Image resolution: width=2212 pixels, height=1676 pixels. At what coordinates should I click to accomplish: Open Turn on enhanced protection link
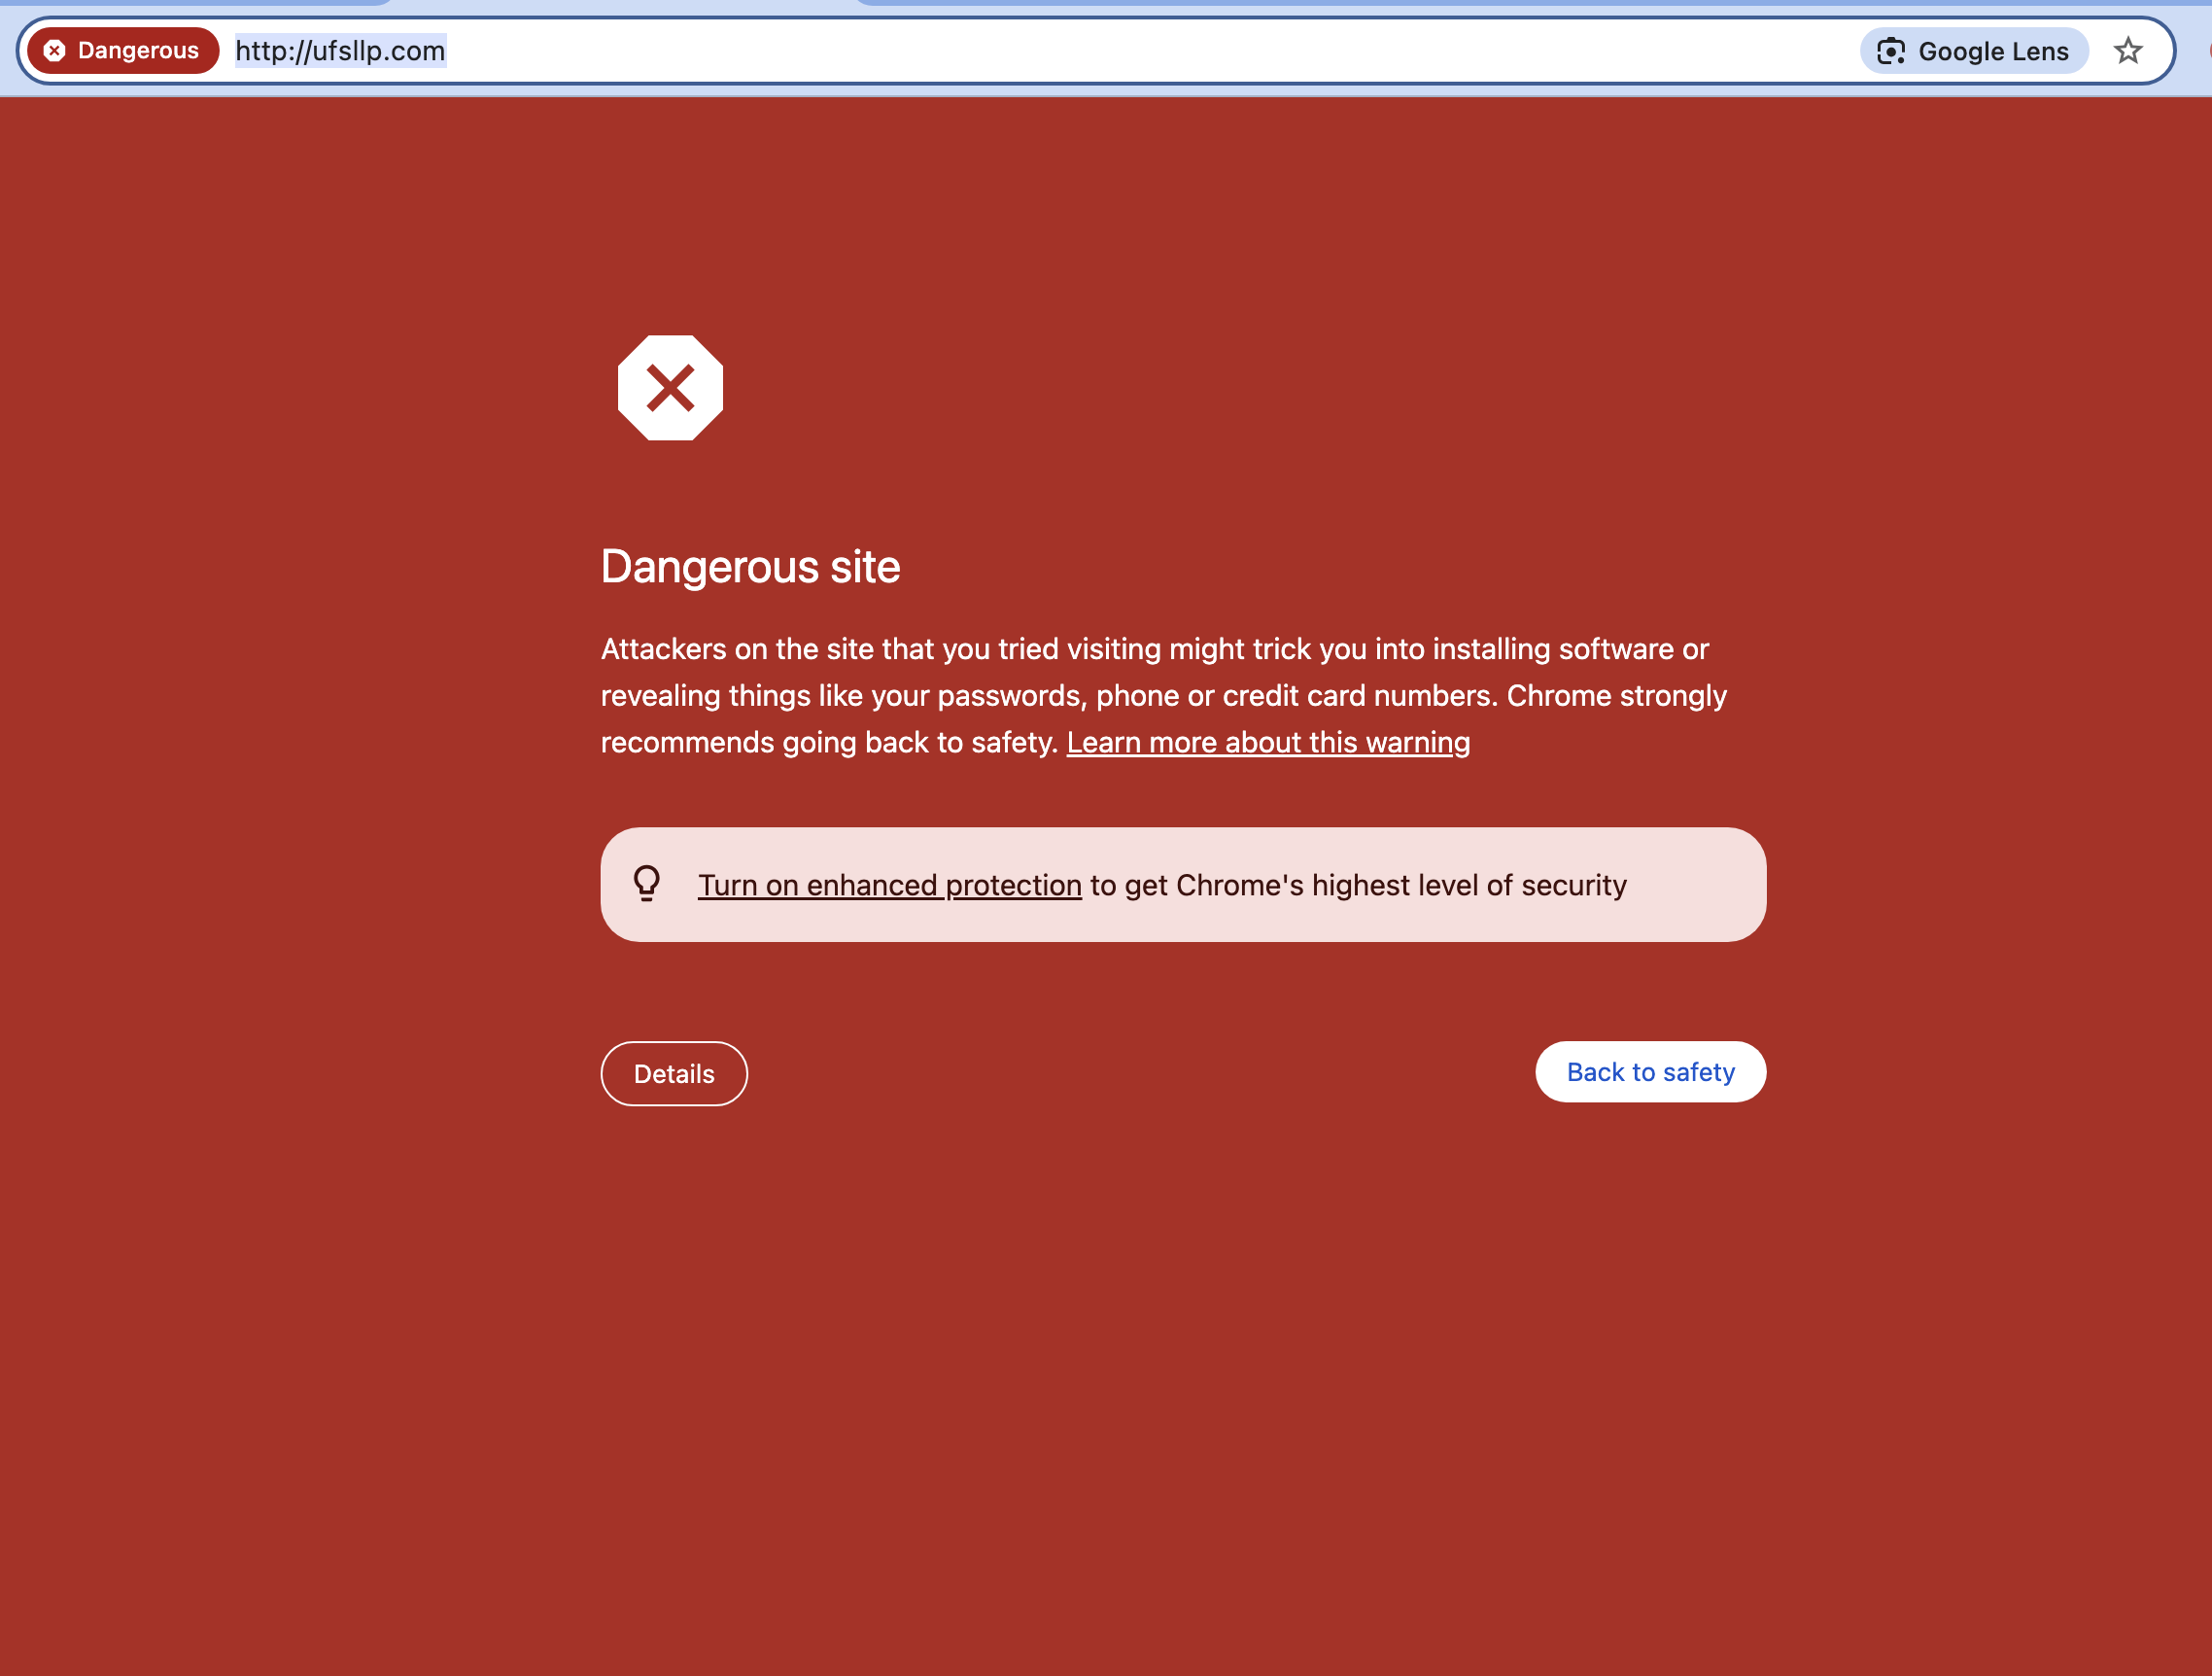[x=889, y=886]
